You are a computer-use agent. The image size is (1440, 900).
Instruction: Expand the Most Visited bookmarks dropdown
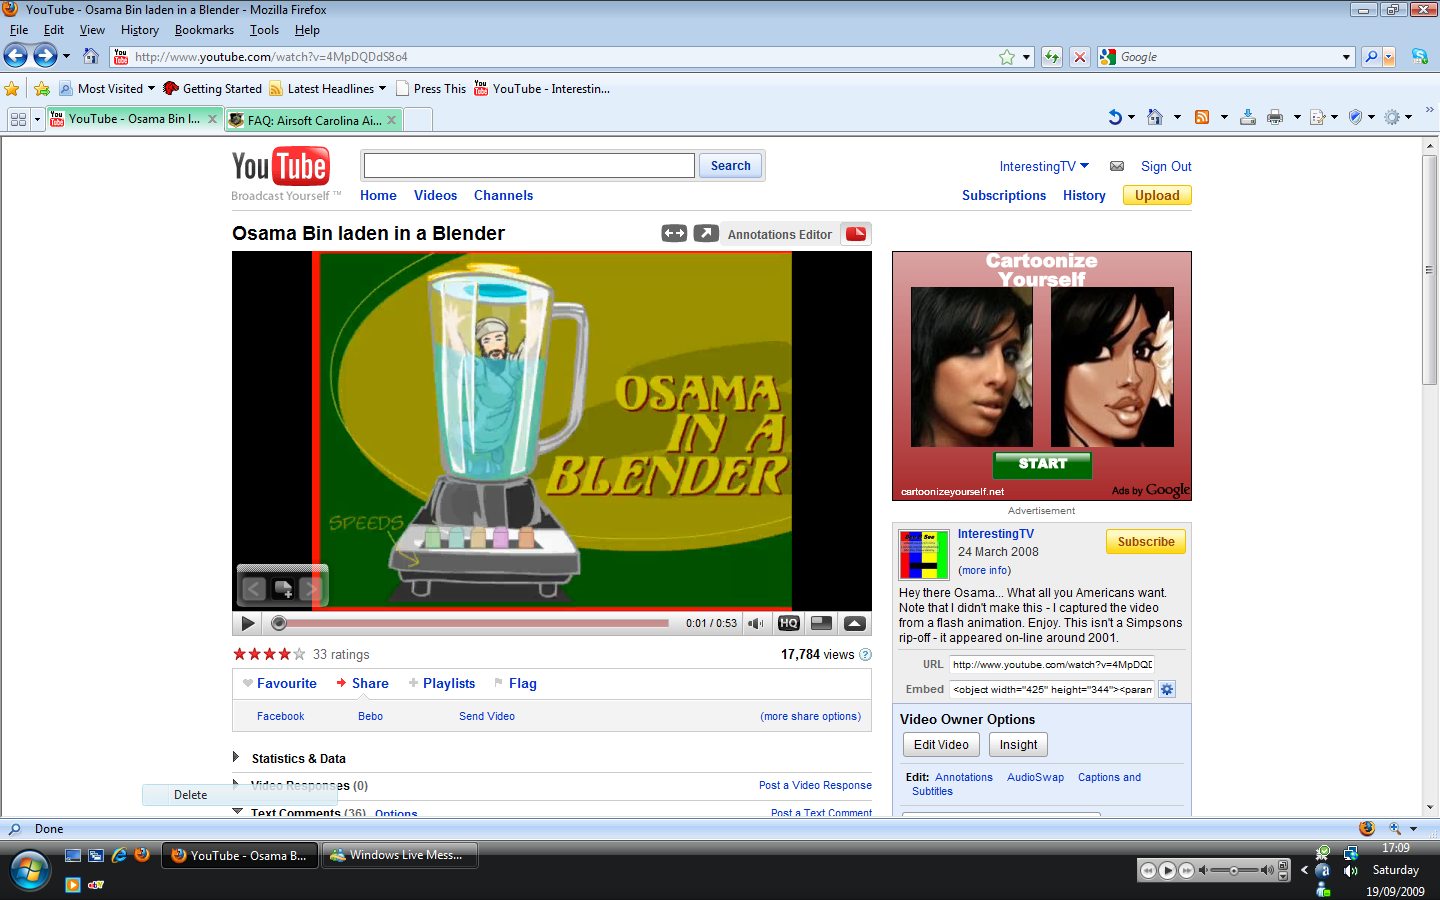(x=151, y=88)
